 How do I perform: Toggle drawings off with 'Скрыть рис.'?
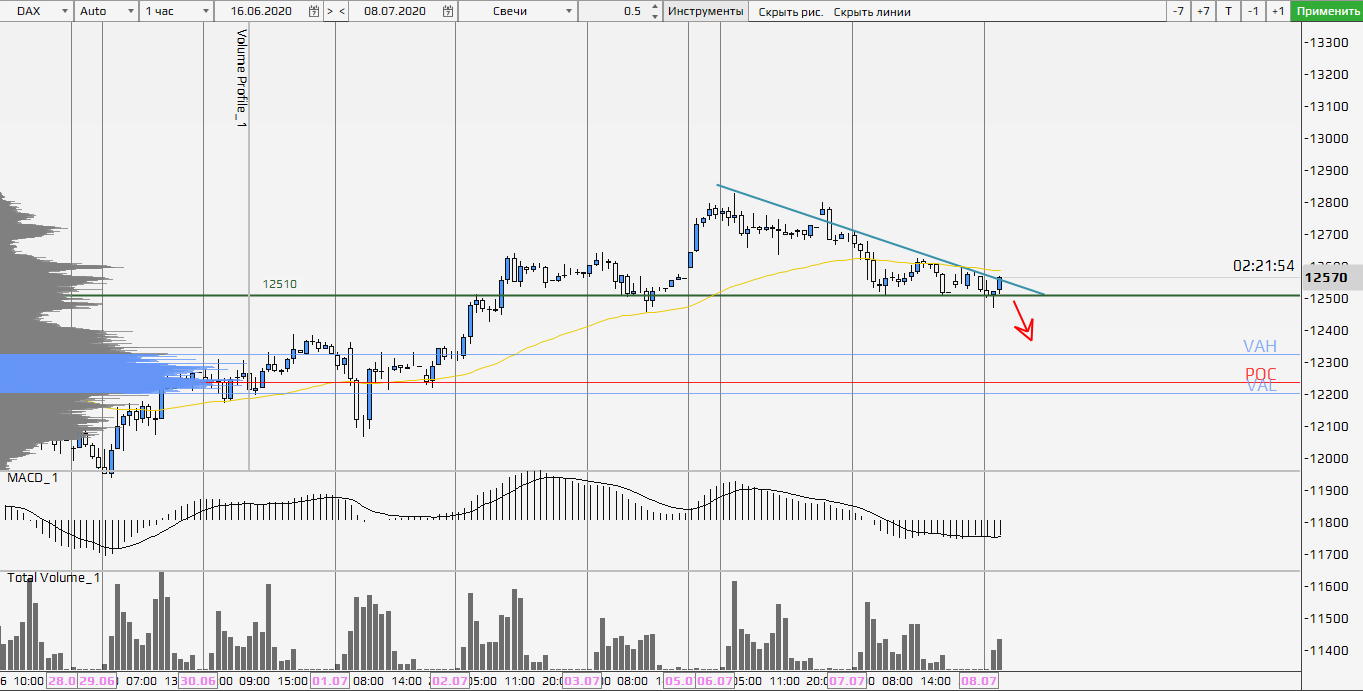790,12
